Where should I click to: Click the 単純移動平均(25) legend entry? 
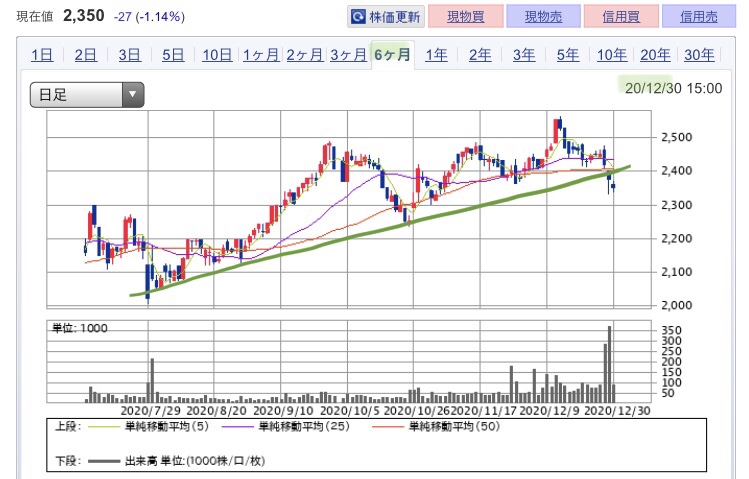304,426
